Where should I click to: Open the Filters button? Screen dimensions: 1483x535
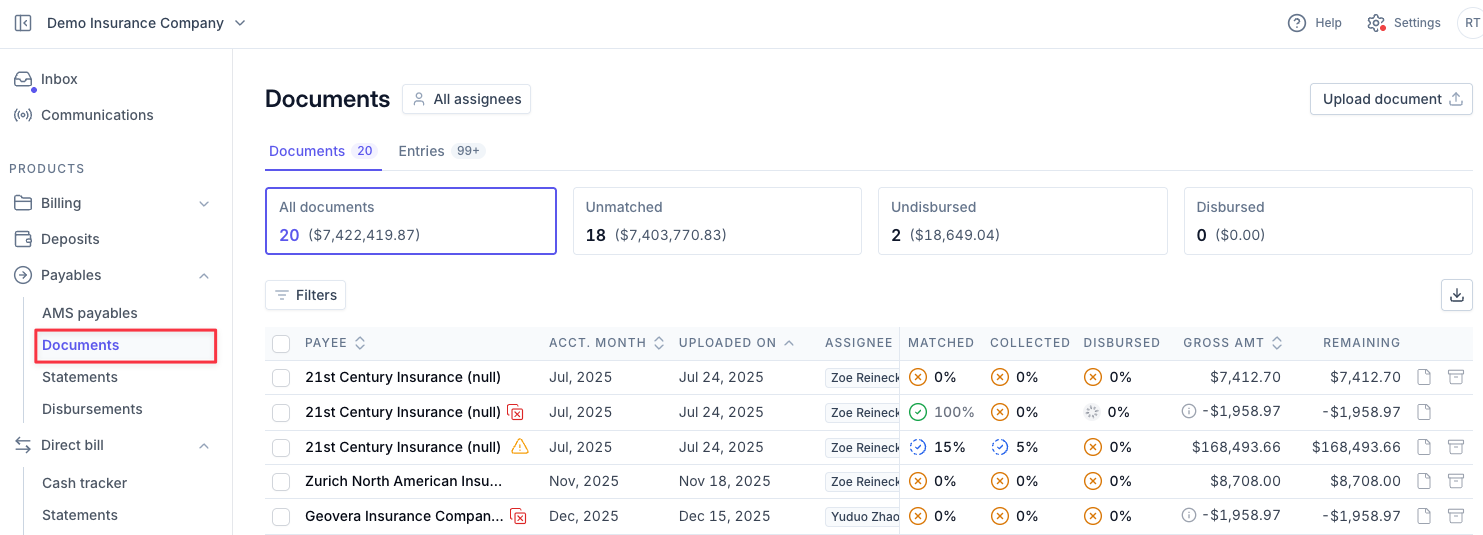click(x=305, y=295)
